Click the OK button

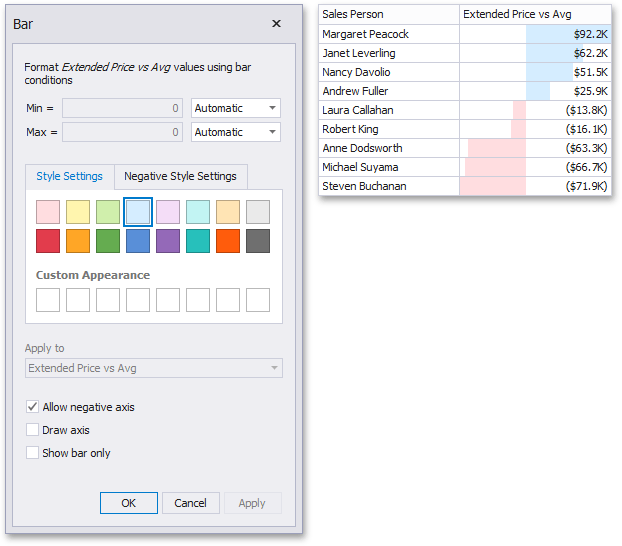tap(129, 503)
